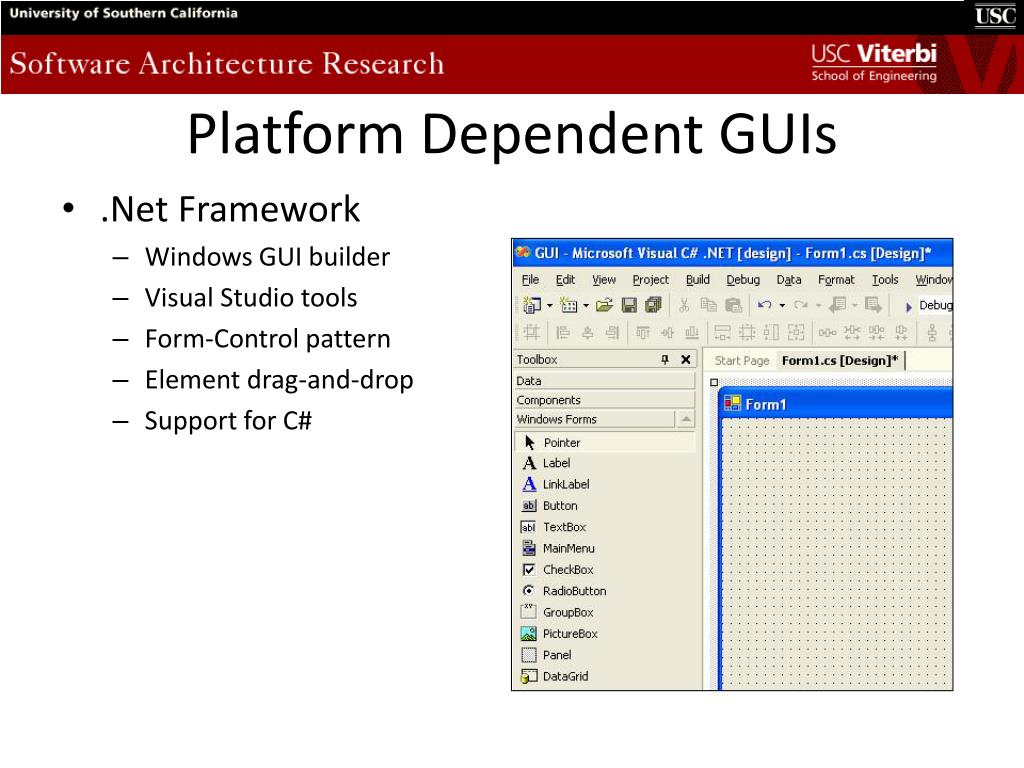
Task: Click the Save All stacked disks icon
Action: [653, 305]
